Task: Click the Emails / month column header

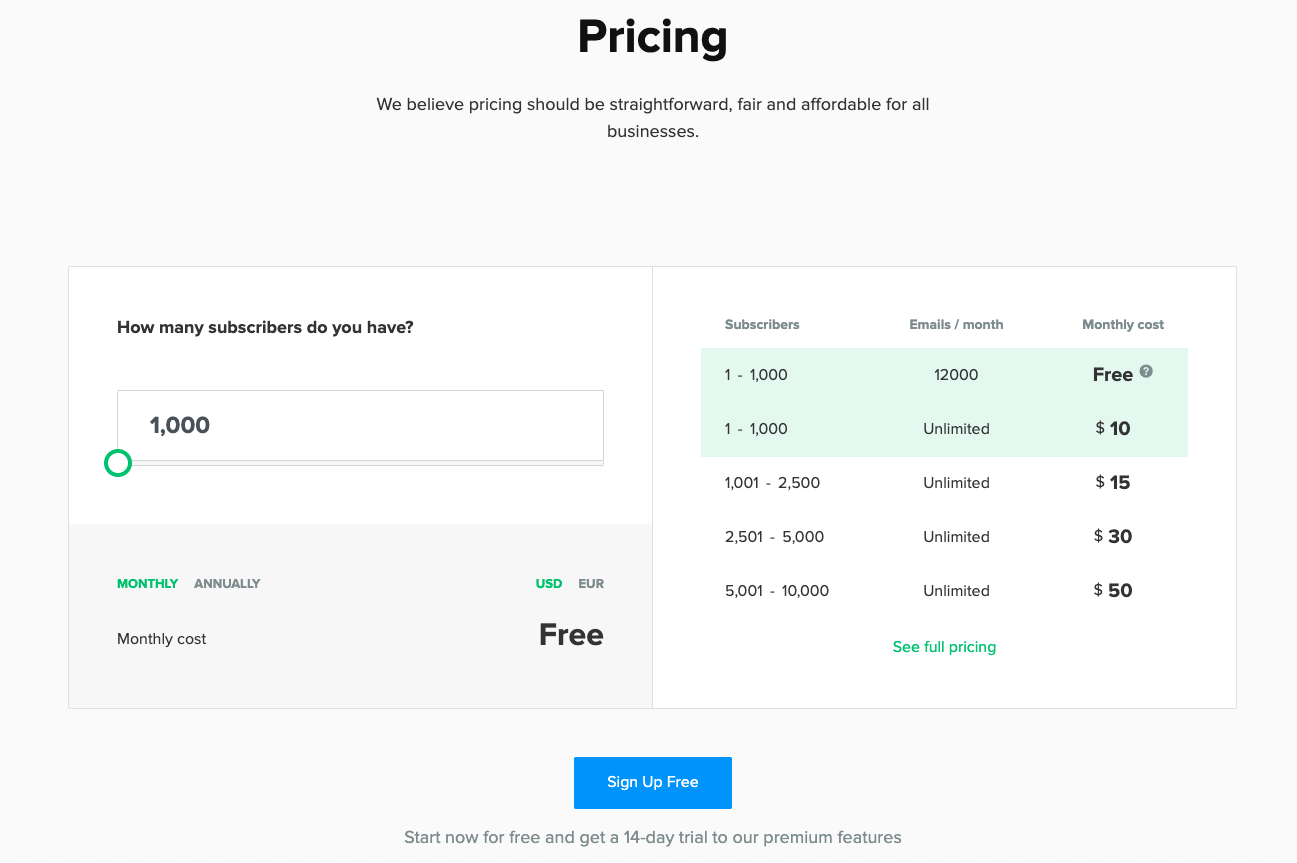Action: point(956,324)
